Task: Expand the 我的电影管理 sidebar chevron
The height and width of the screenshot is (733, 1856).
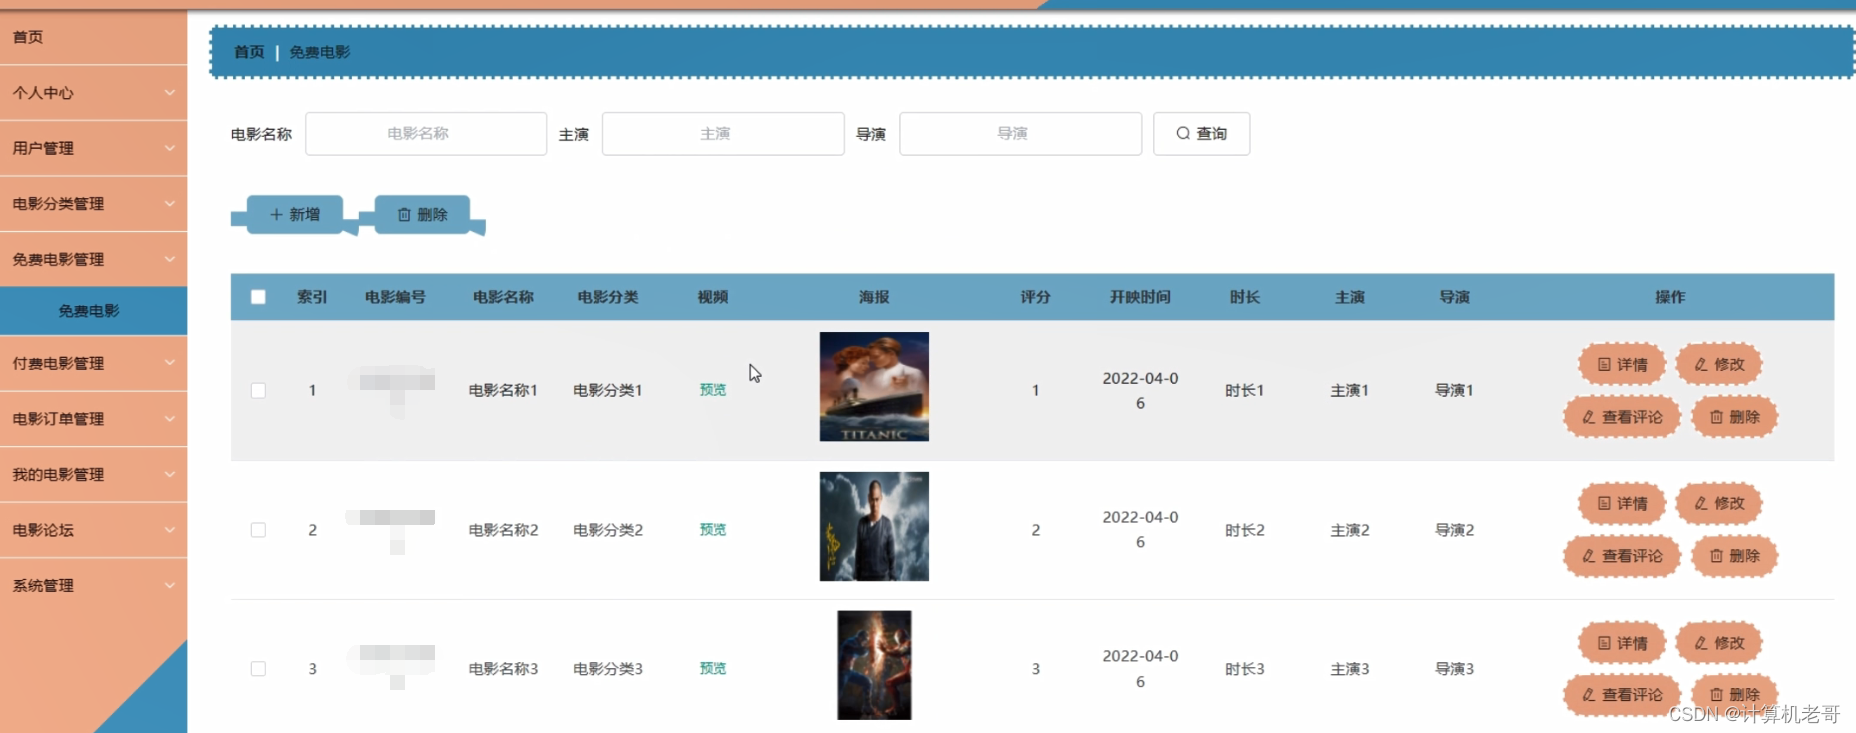Action: coord(169,474)
